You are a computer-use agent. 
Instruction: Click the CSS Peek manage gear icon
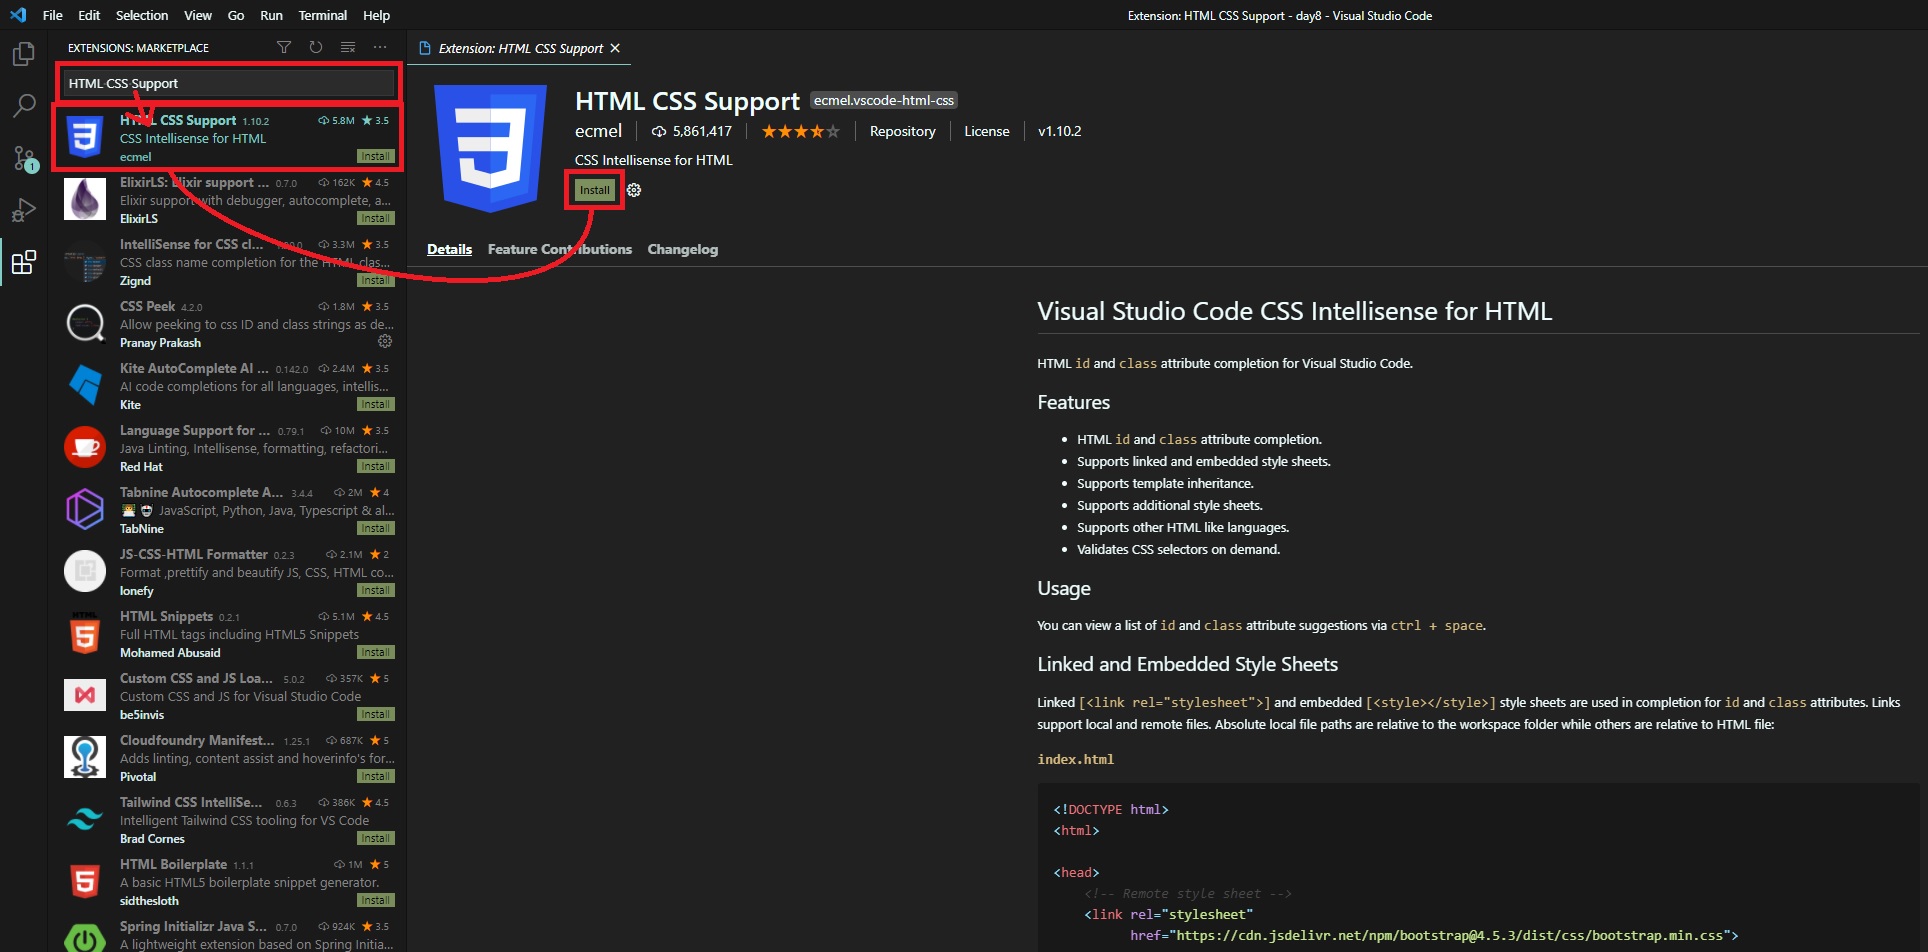click(x=385, y=342)
